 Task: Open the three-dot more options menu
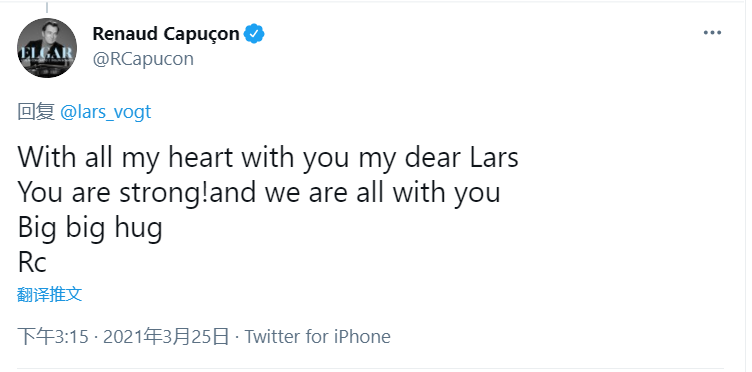[712, 33]
